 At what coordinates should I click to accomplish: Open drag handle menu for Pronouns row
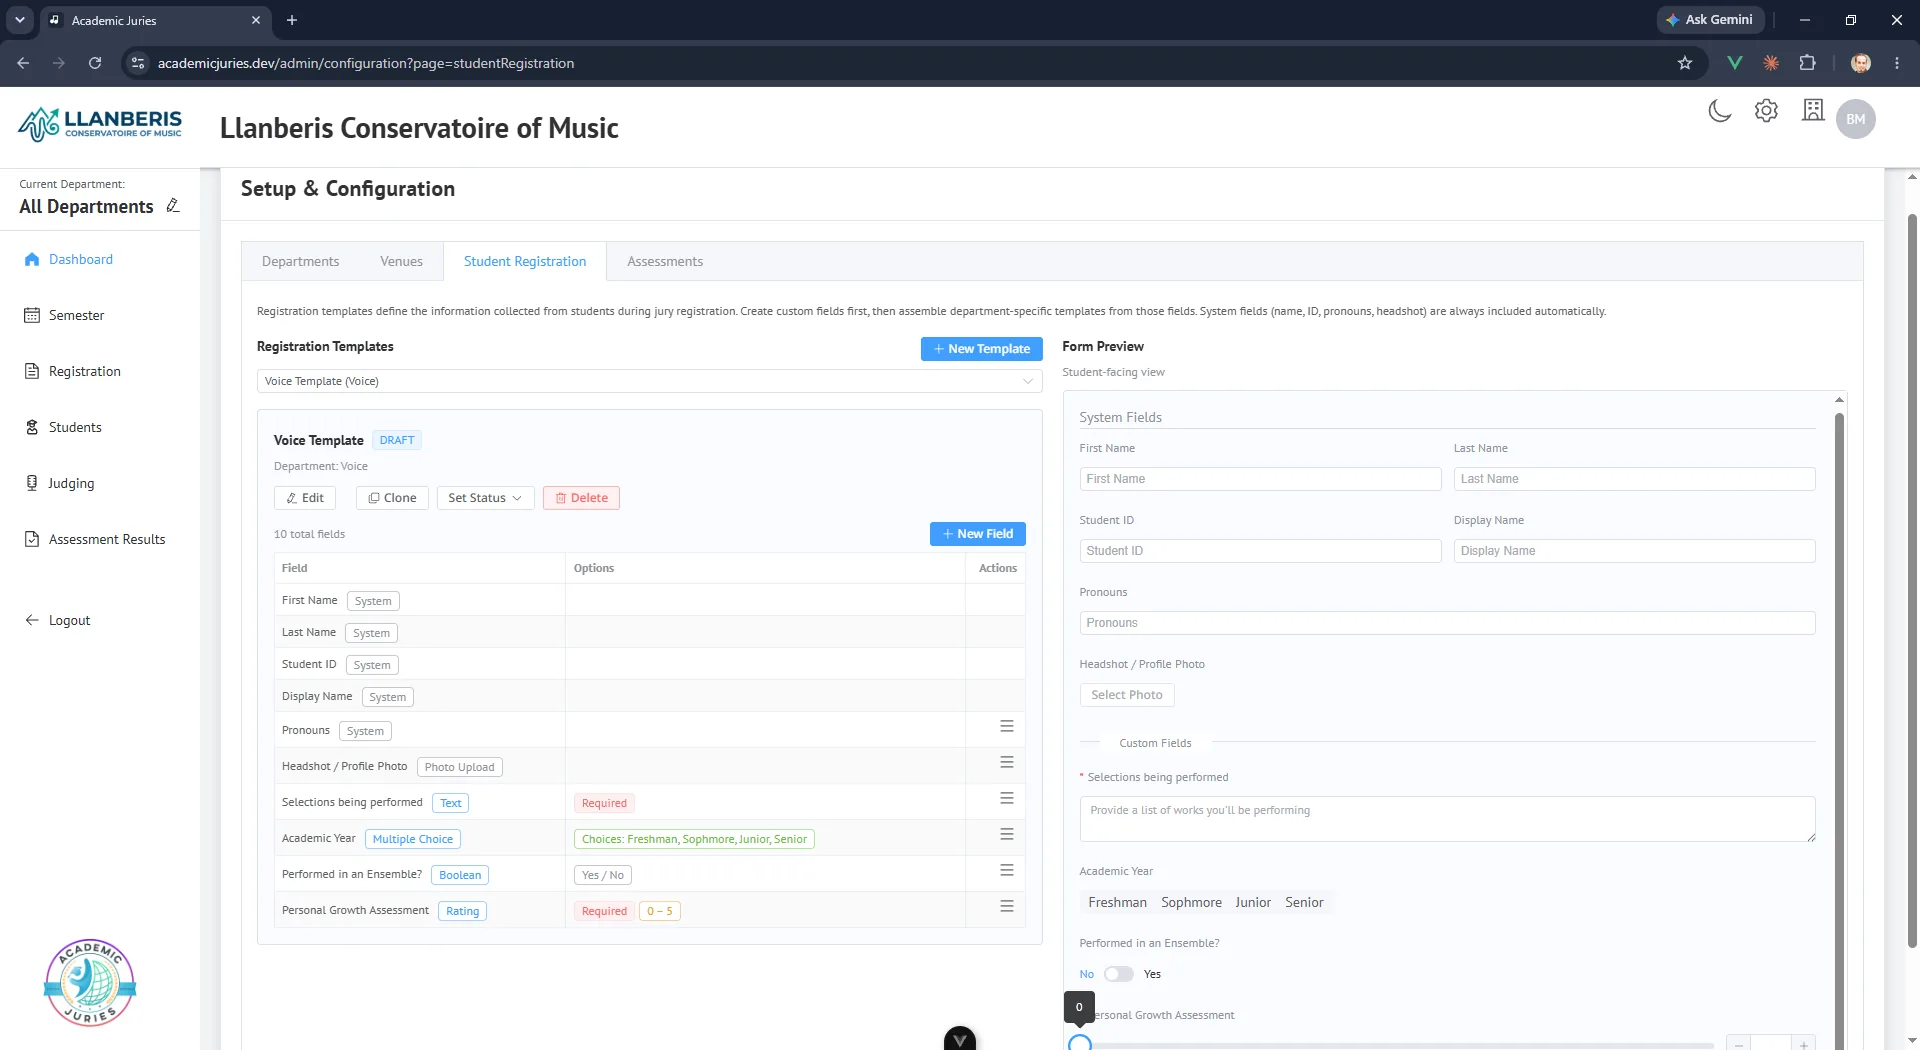click(x=1007, y=726)
